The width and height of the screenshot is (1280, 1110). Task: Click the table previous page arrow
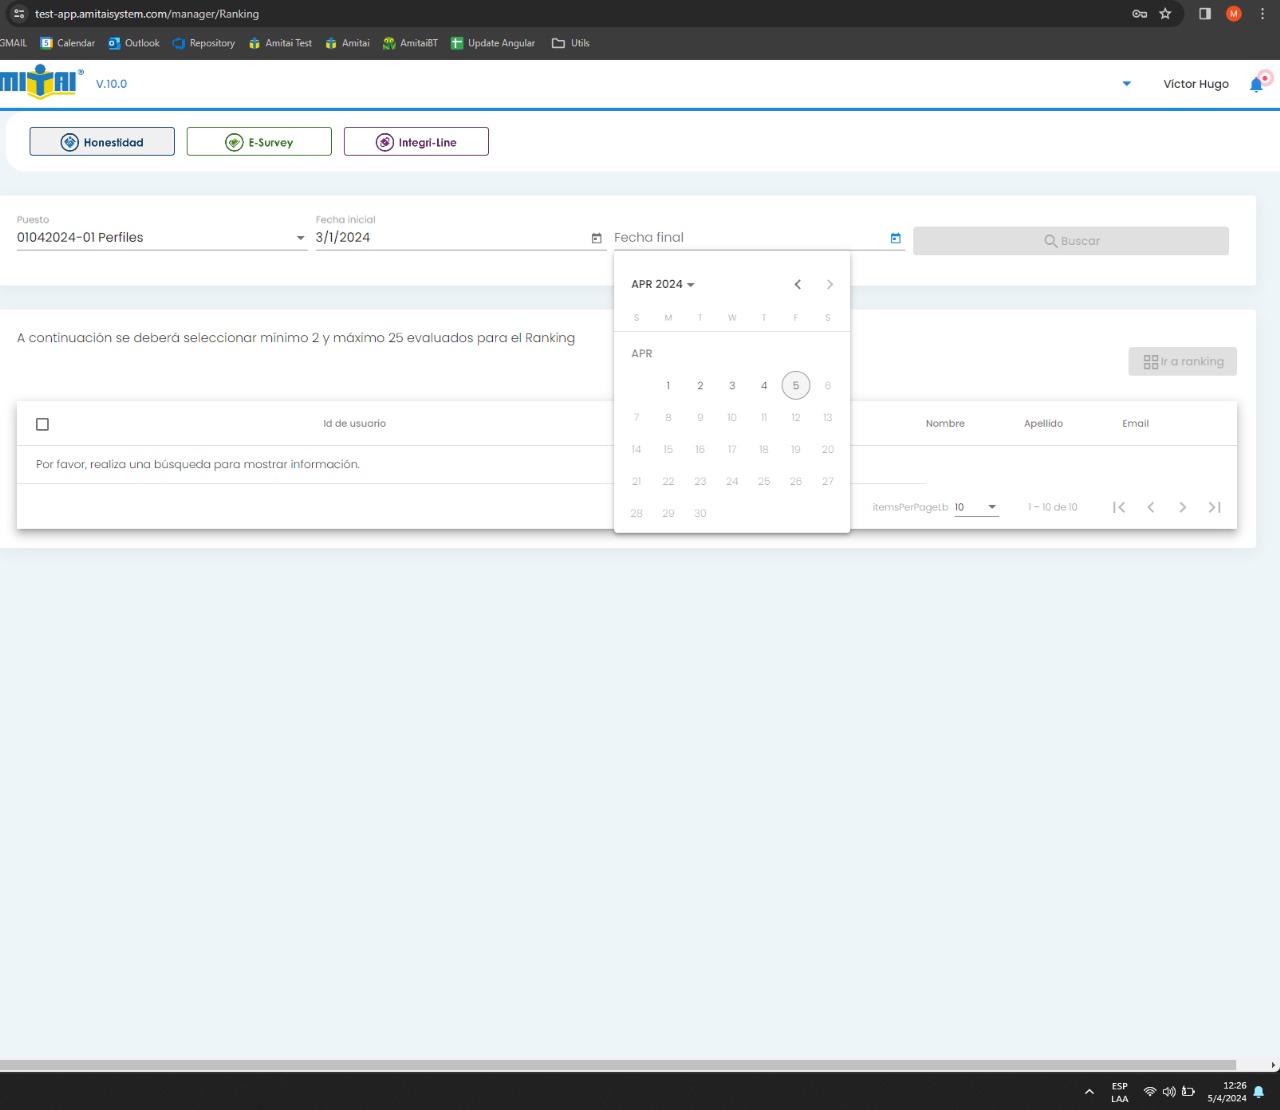(1151, 508)
